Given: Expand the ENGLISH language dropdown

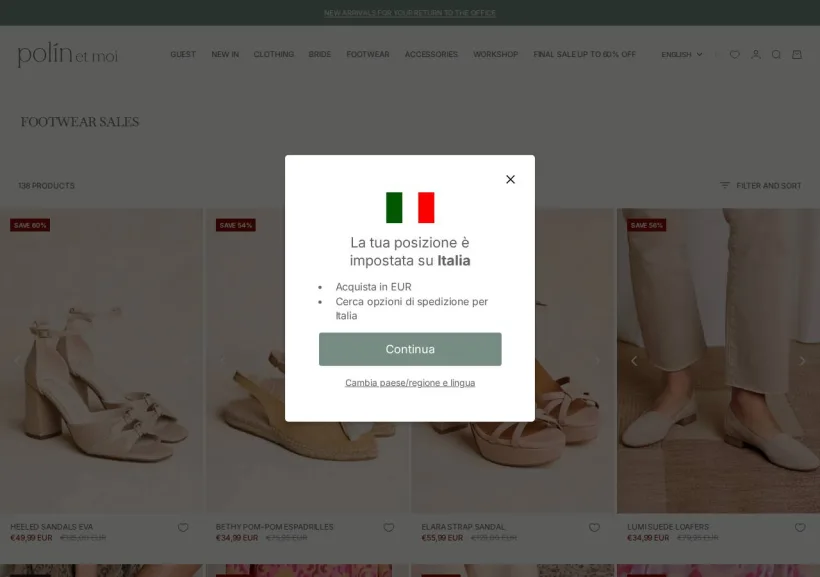Looking at the screenshot, I should 681,54.
